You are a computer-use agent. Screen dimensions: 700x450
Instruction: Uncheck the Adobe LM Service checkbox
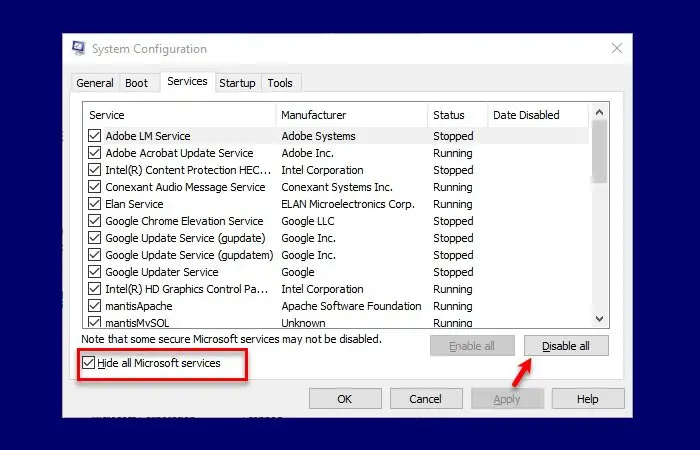(95, 136)
